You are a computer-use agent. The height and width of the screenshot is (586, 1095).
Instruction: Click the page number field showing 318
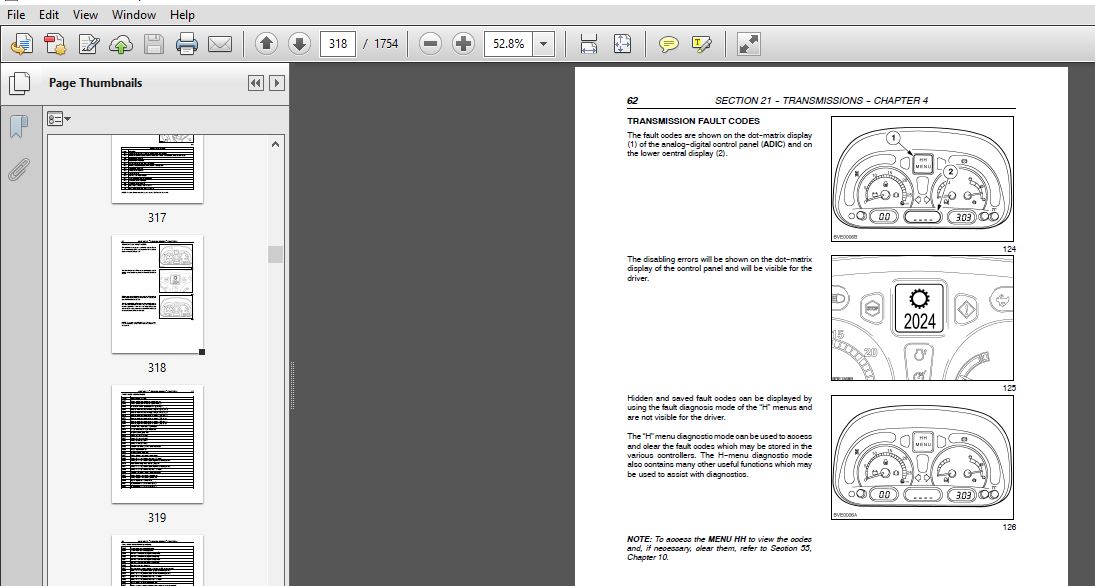coord(338,44)
